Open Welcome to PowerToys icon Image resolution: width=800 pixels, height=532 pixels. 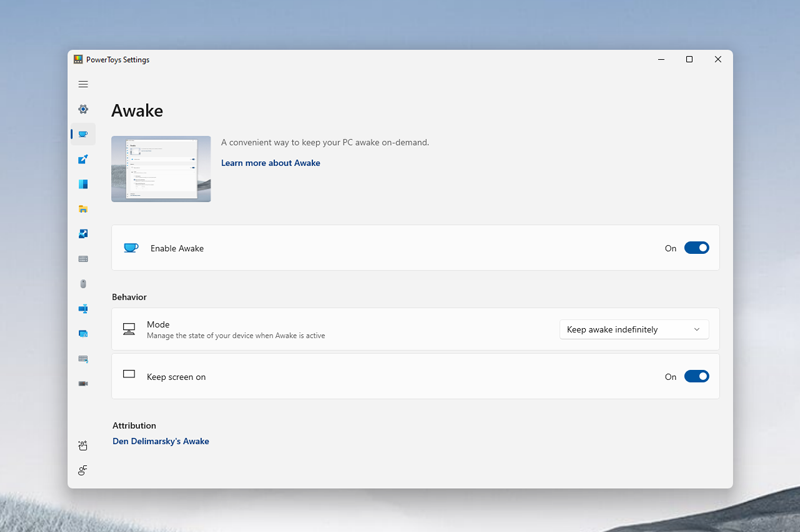pyautogui.click(x=83, y=446)
